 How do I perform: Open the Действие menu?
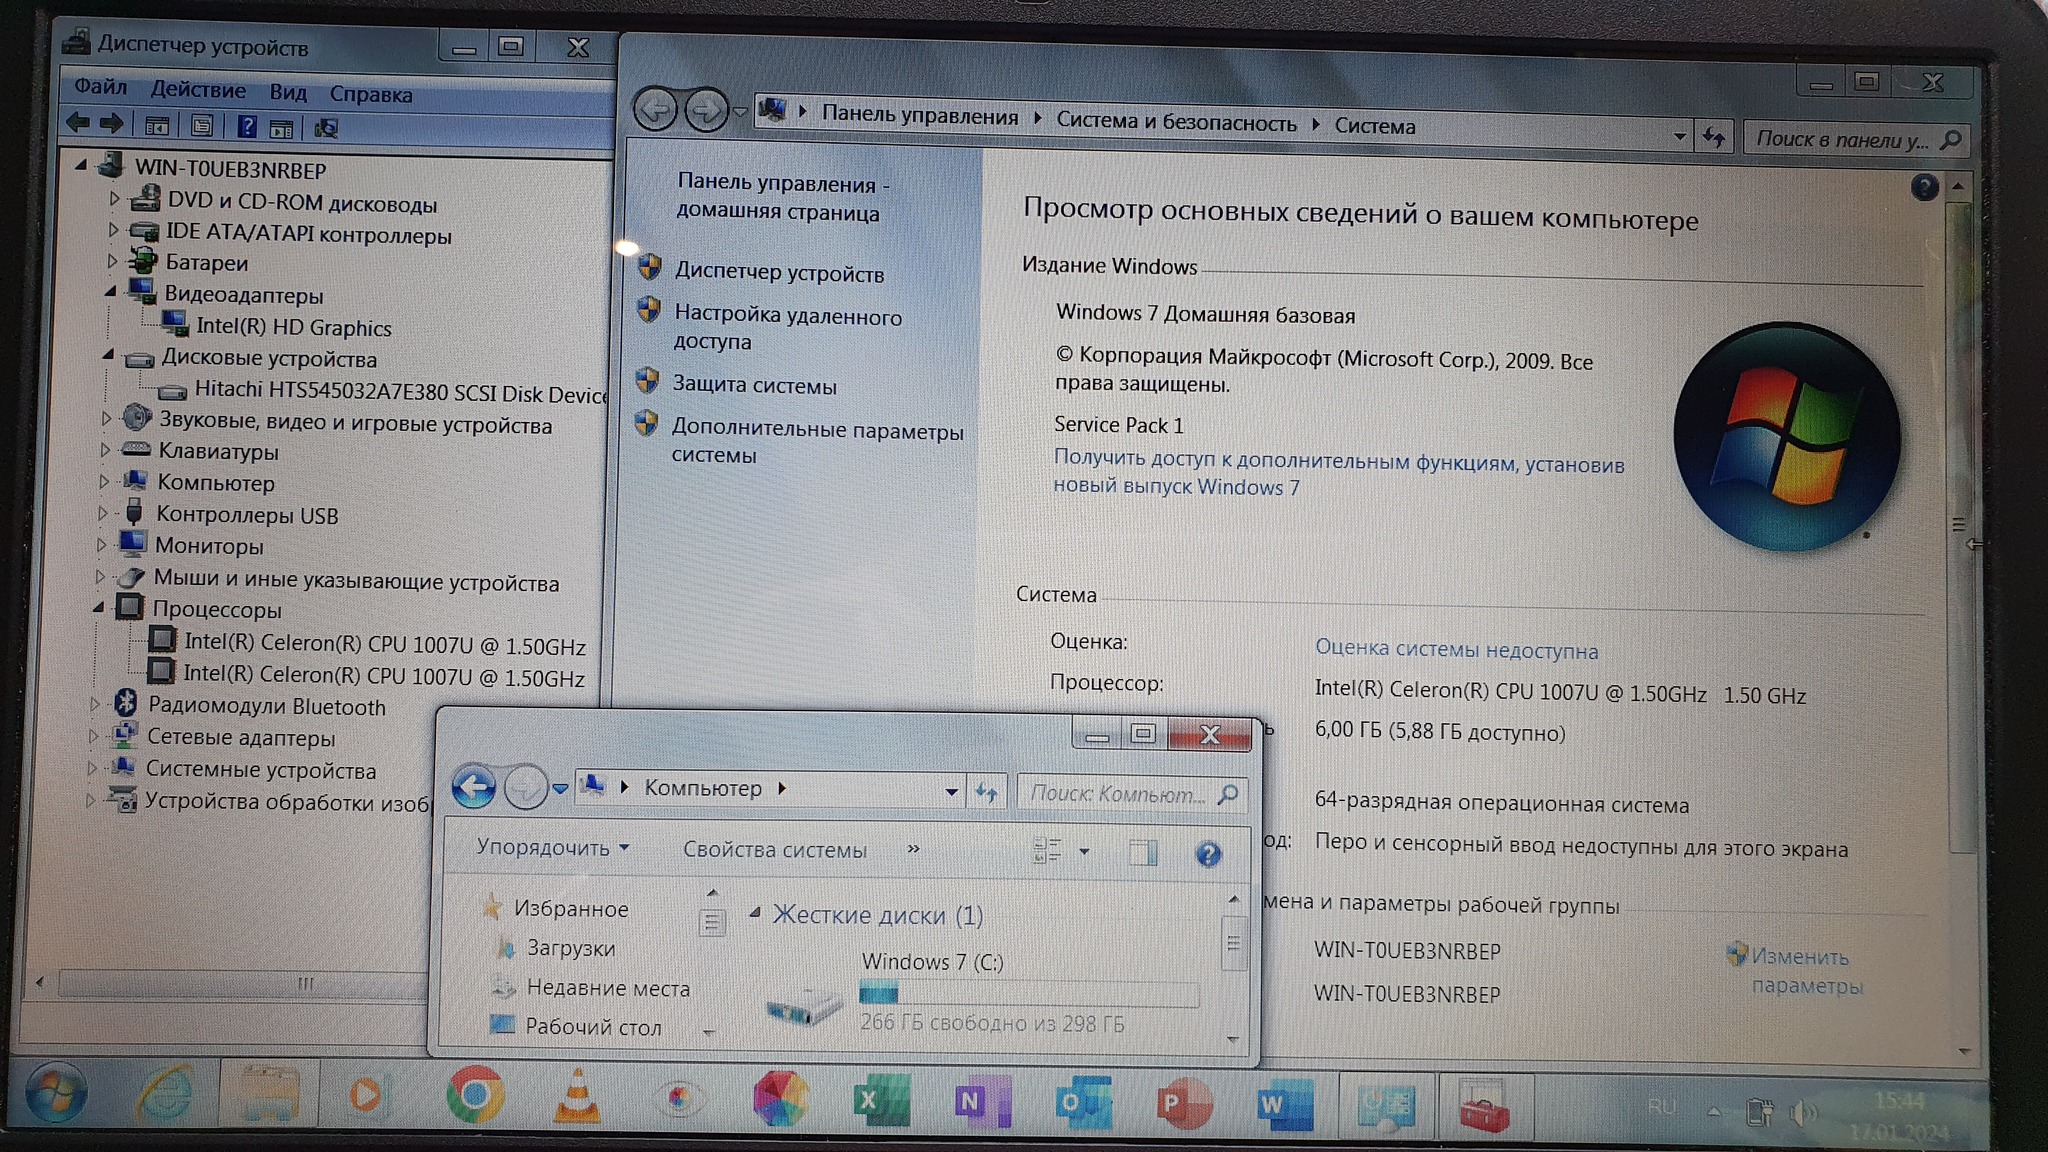tap(198, 90)
